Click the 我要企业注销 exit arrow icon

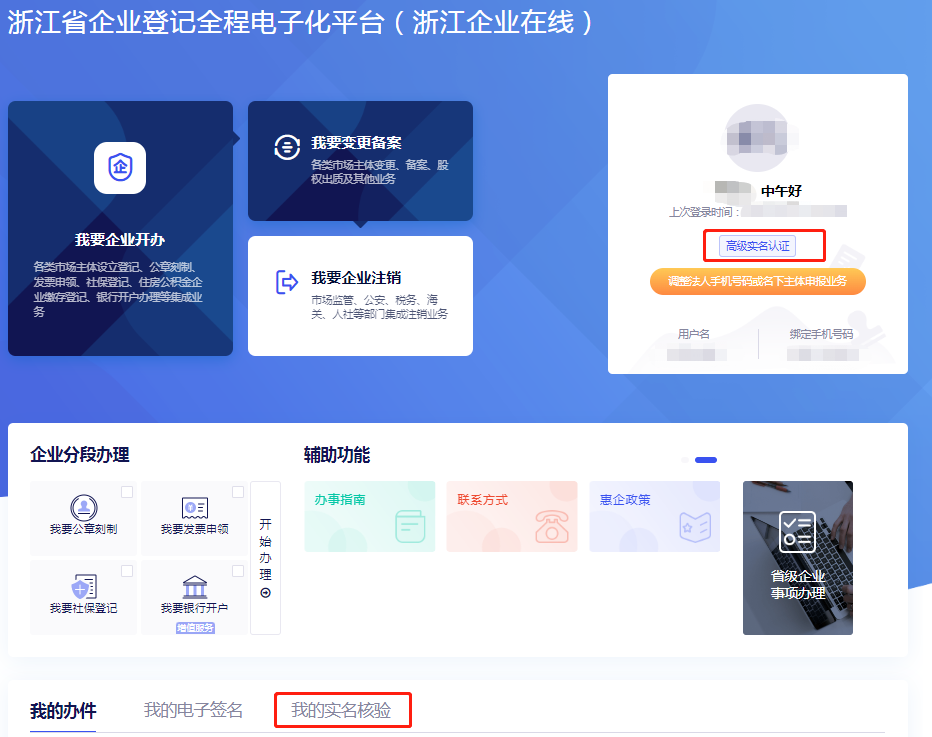pyautogui.click(x=286, y=282)
